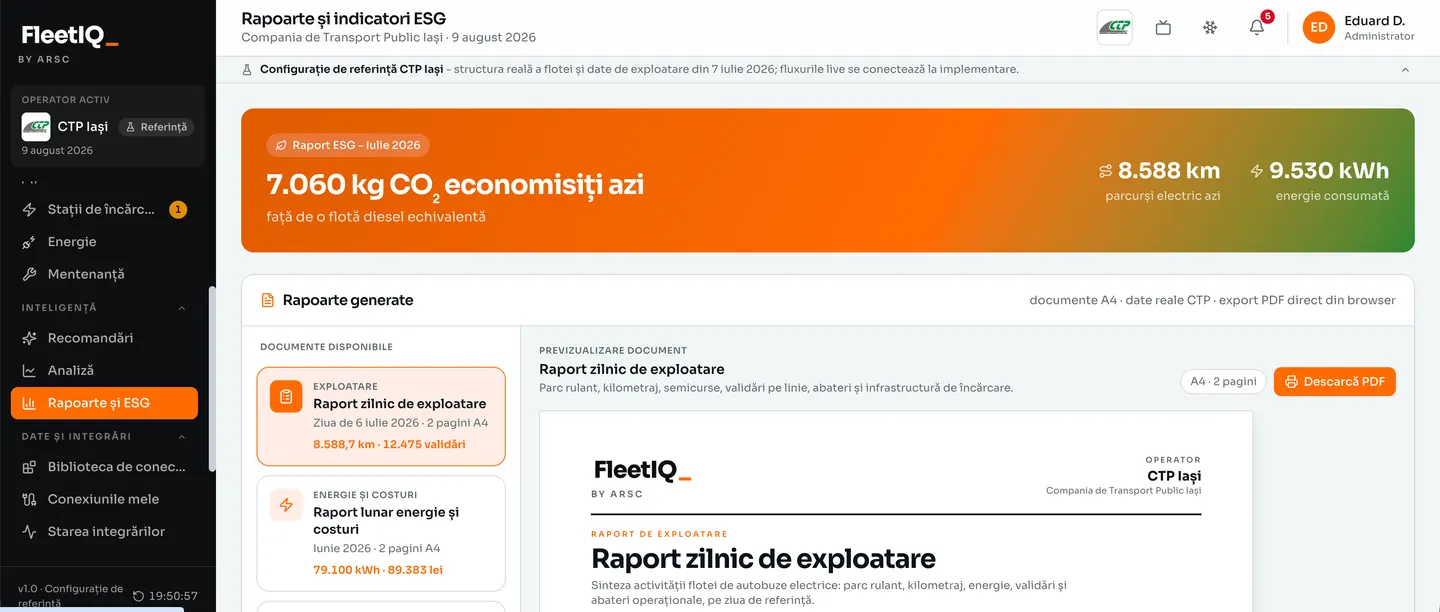Click the sparkles icon beside Recomandări
The height and width of the screenshot is (612, 1440).
[x=30, y=338]
